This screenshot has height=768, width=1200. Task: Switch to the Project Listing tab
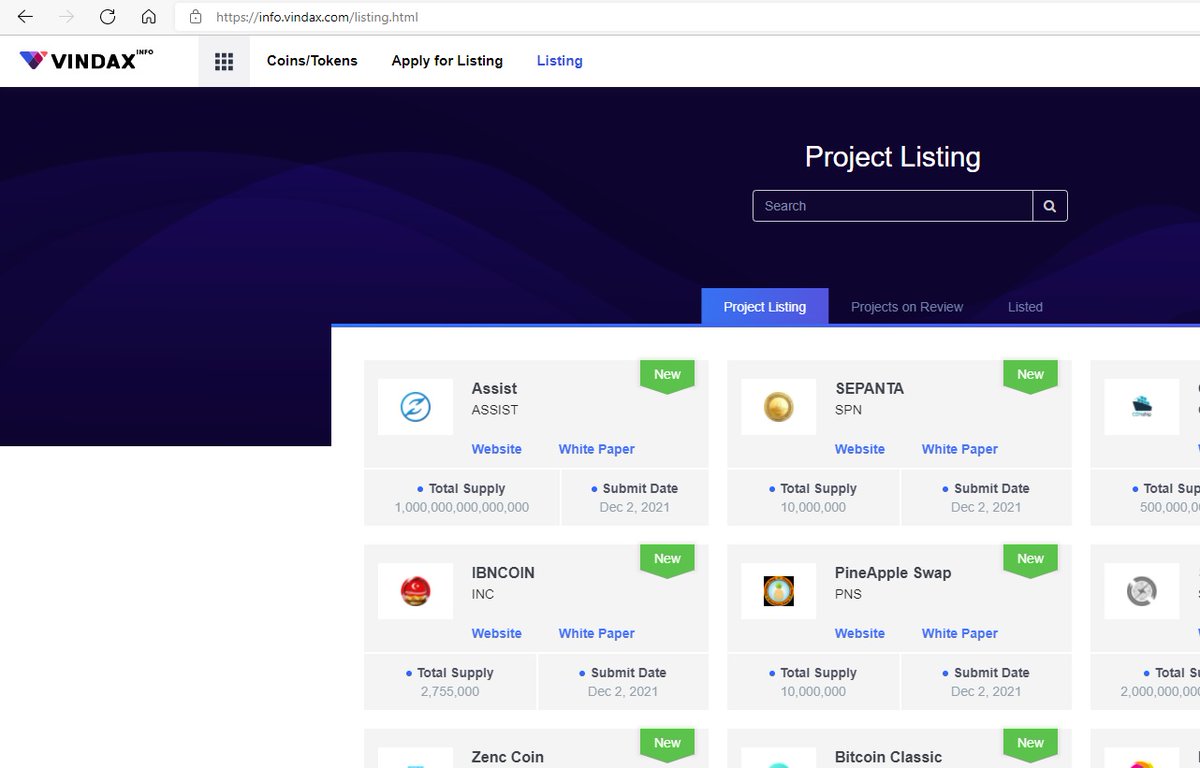[765, 307]
